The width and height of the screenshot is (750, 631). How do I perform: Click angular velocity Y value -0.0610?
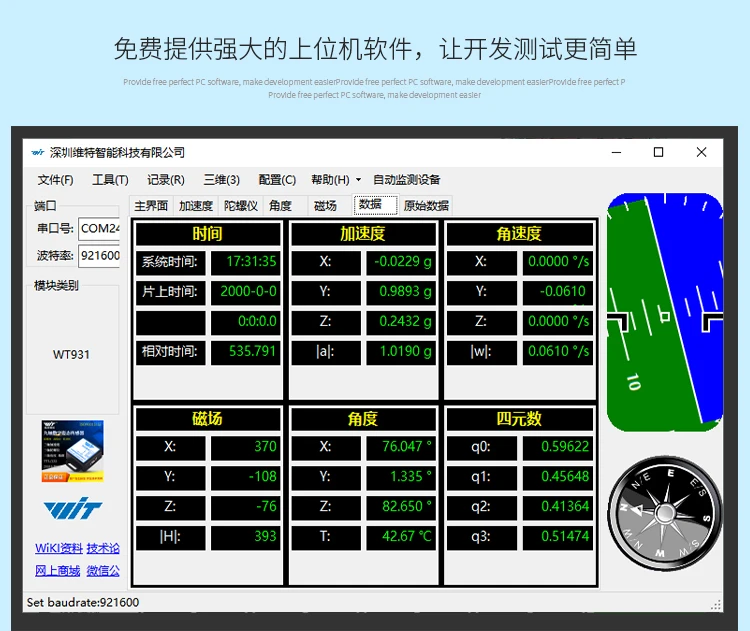click(558, 291)
